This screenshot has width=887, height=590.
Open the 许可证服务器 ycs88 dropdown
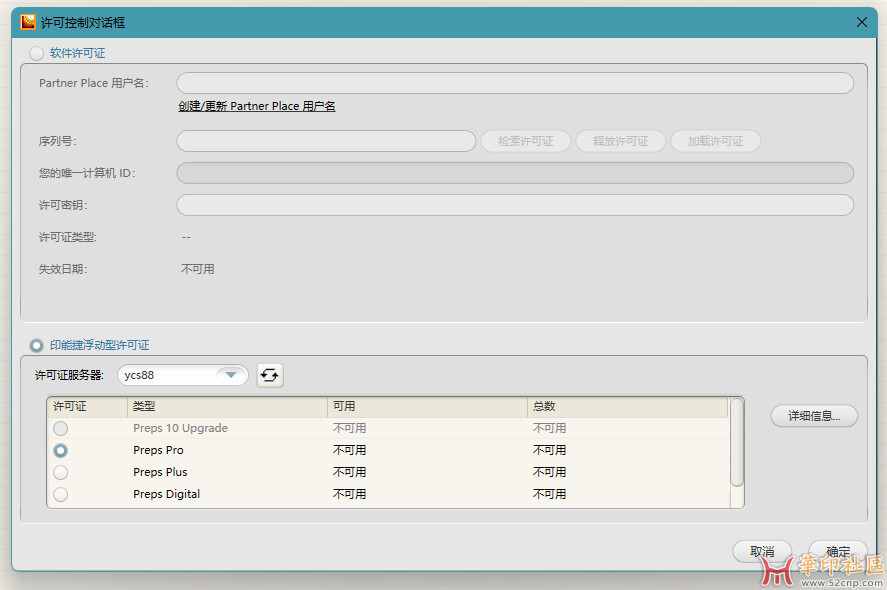pyautogui.click(x=183, y=375)
